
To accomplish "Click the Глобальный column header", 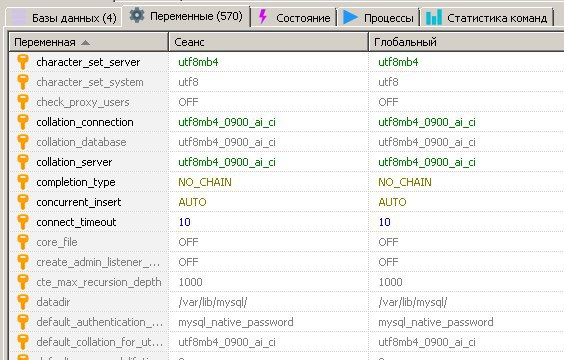I will coord(467,42).
